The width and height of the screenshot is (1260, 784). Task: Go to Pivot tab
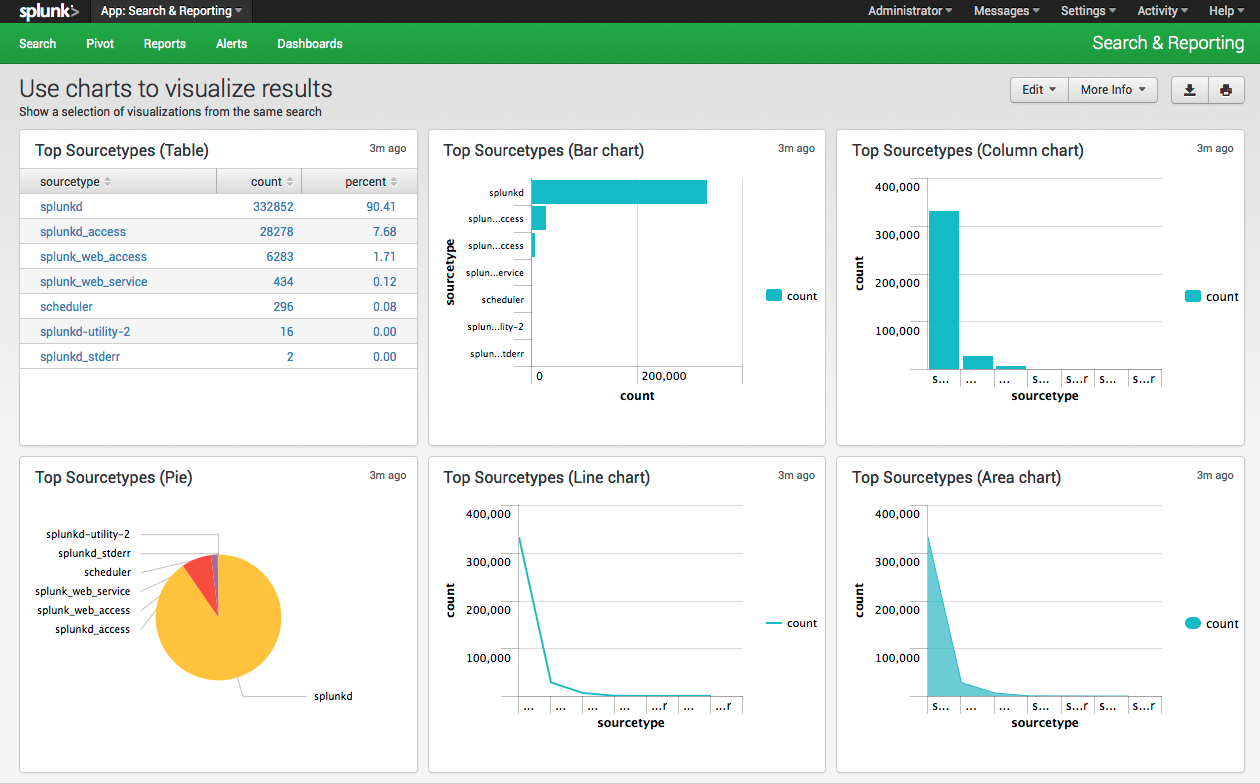[100, 44]
